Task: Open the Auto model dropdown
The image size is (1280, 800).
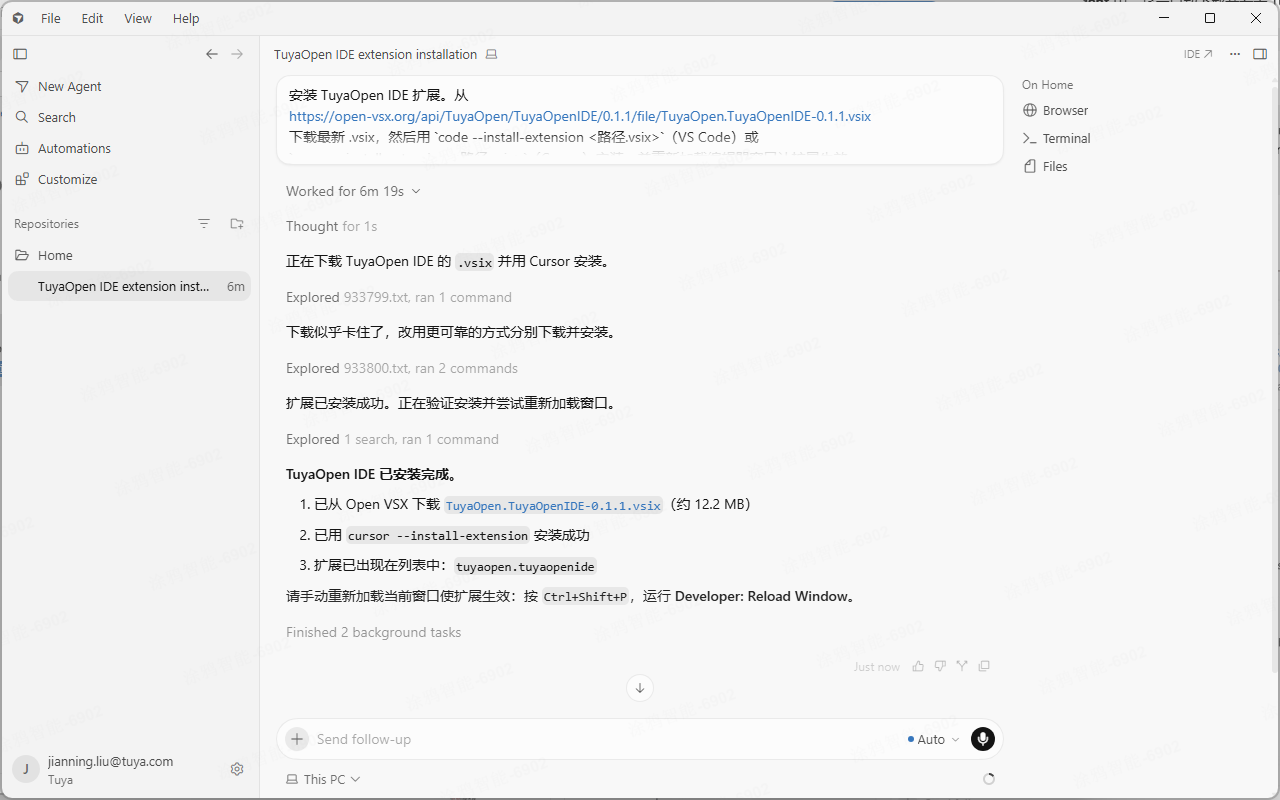Action: coord(933,740)
